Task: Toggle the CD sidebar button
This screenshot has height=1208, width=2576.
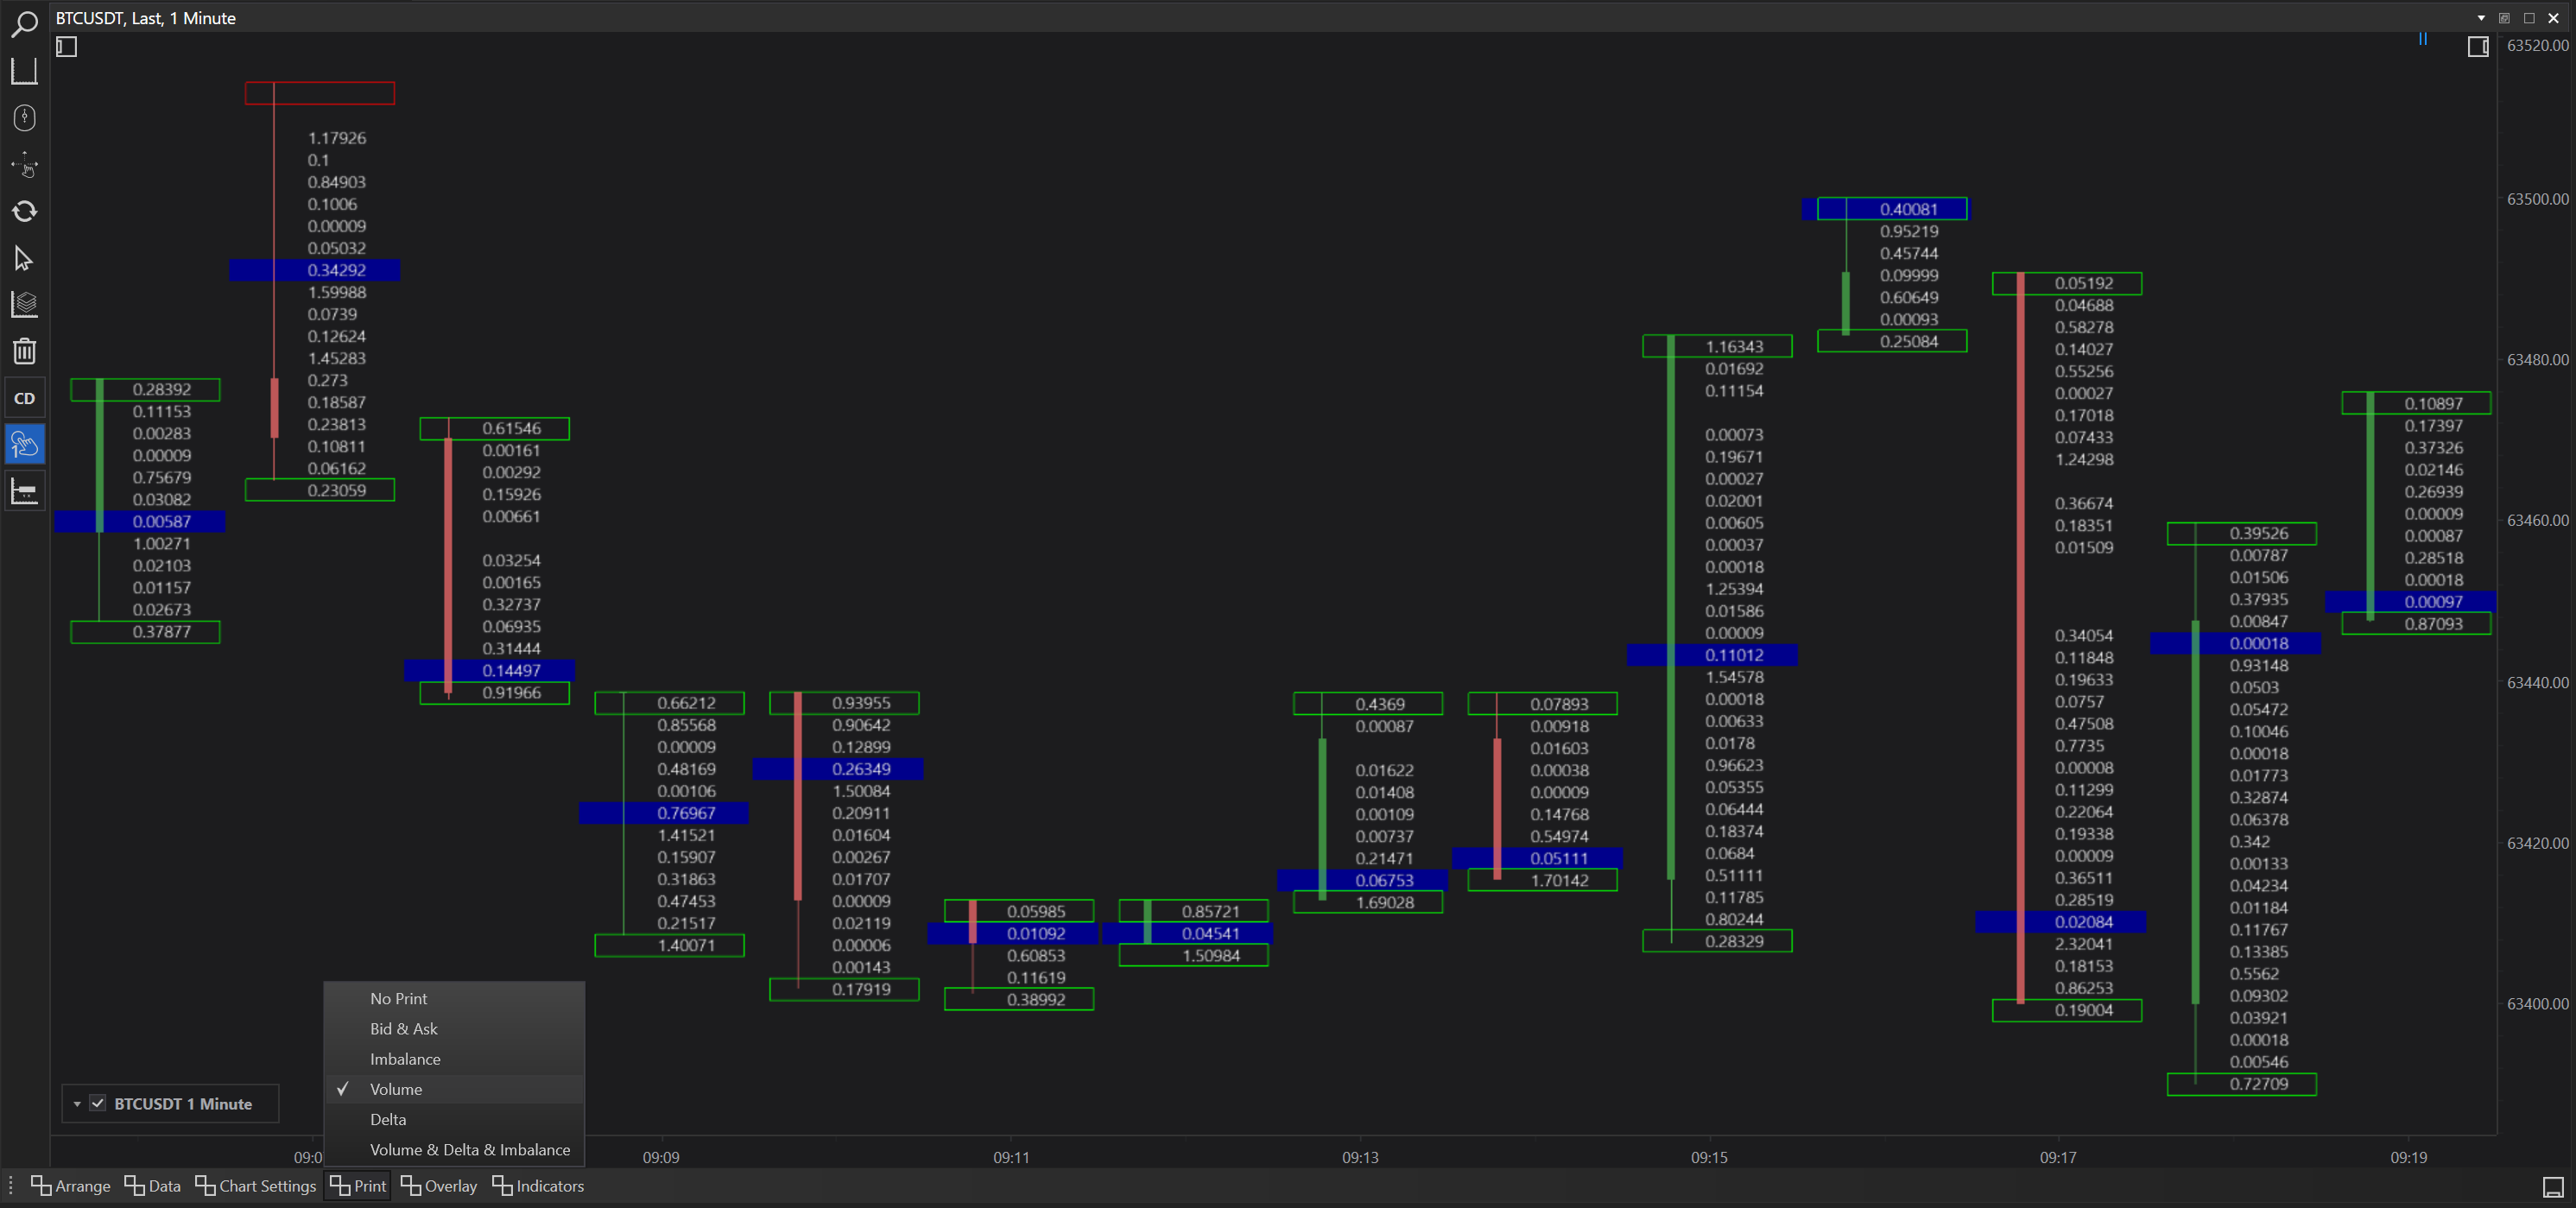Action: pyautogui.click(x=24, y=398)
